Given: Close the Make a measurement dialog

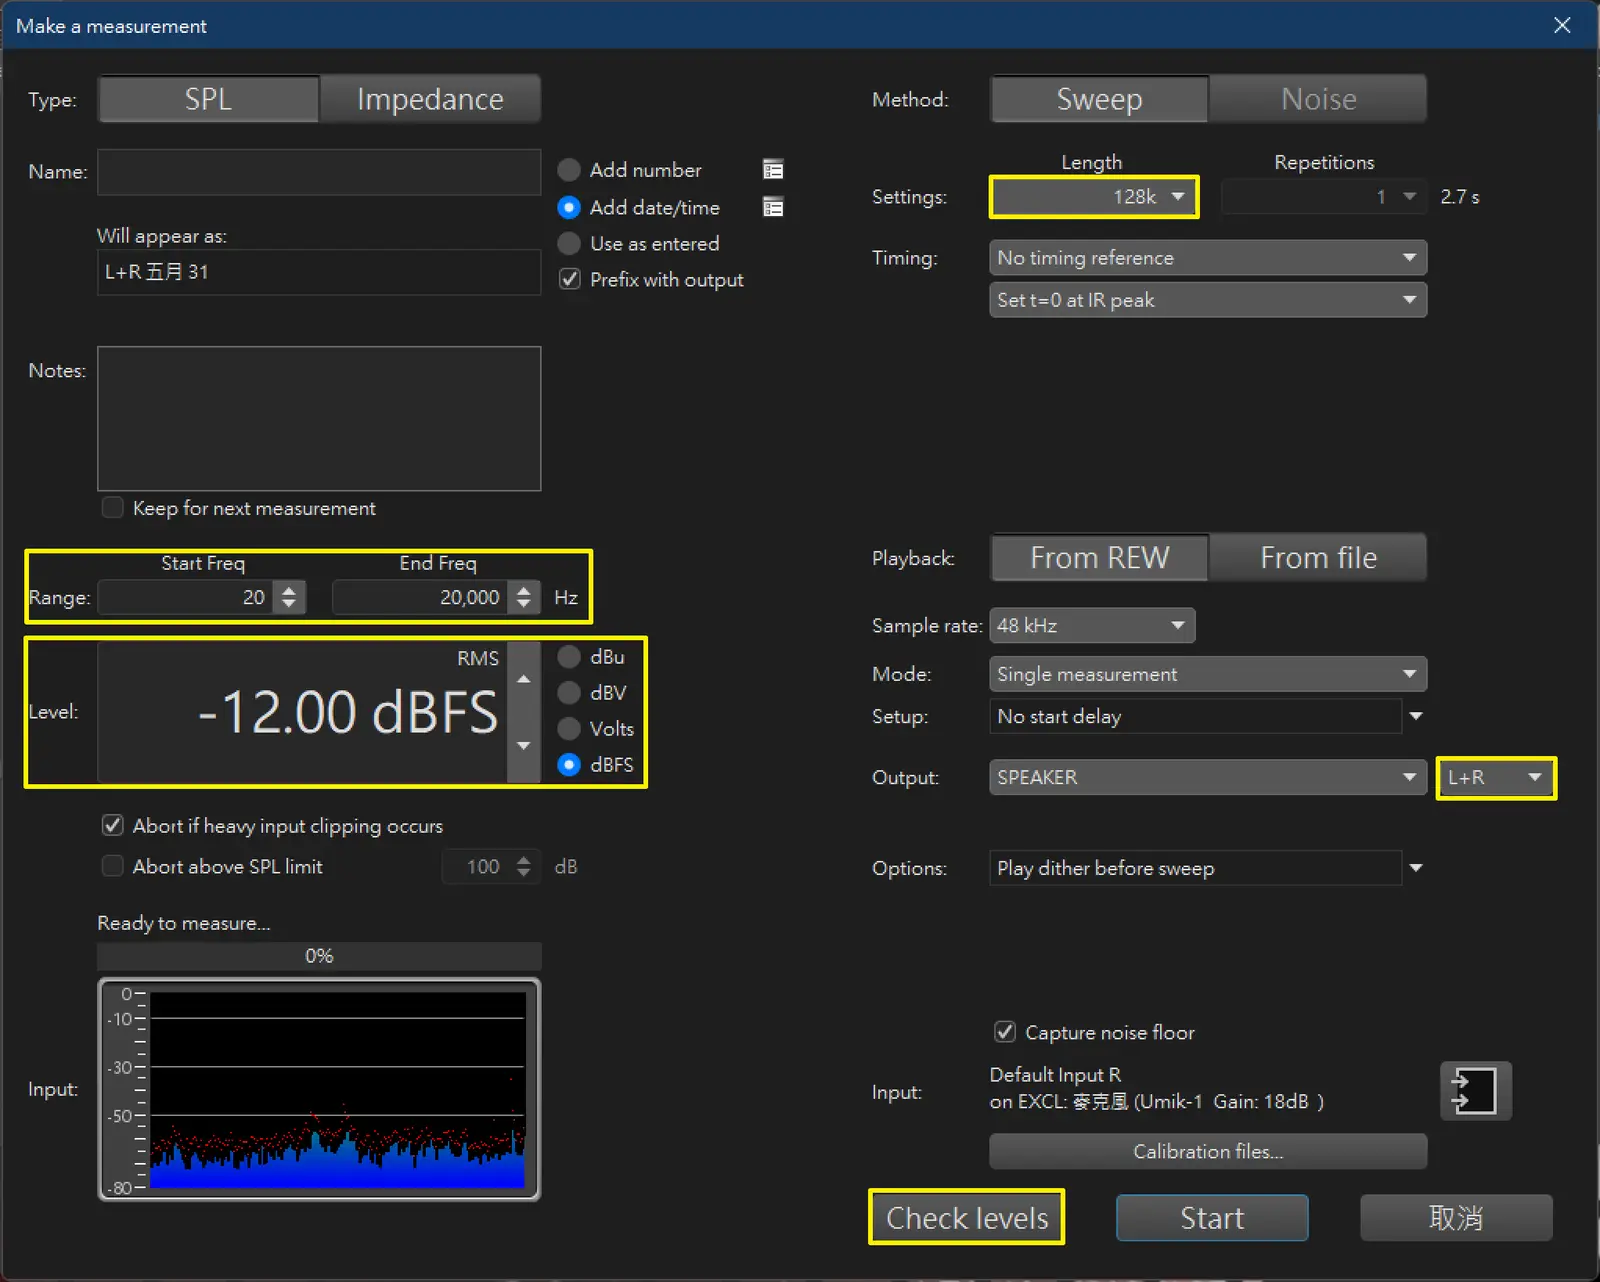Looking at the screenshot, I should (1562, 25).
